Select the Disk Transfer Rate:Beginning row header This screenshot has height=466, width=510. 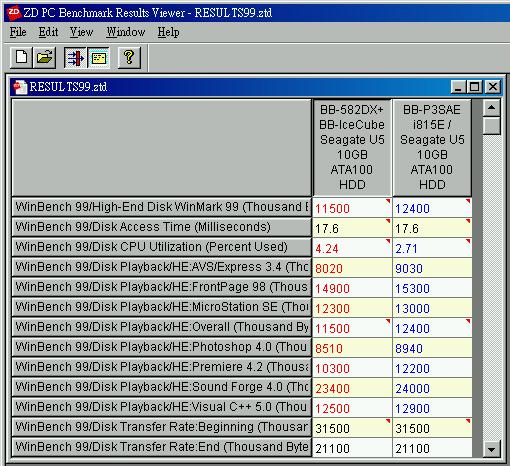point(162,427)
